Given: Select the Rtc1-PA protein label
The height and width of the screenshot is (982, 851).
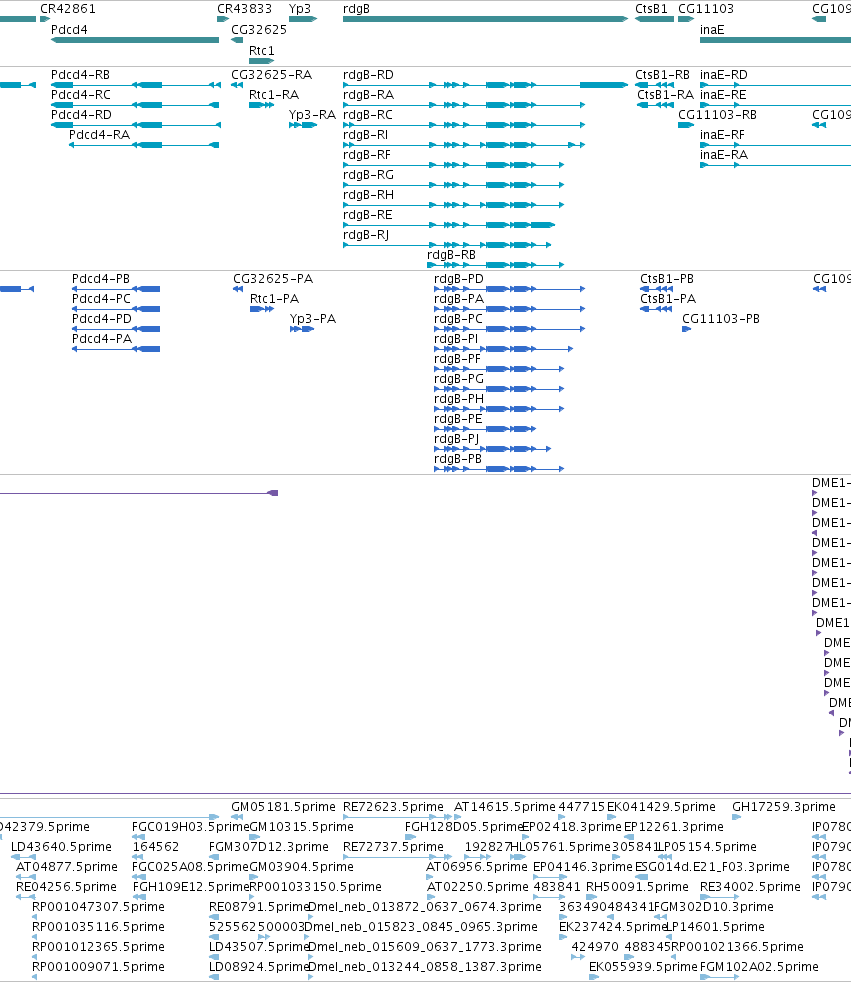Looking at the screenshot, I should [x=274, y=299].
